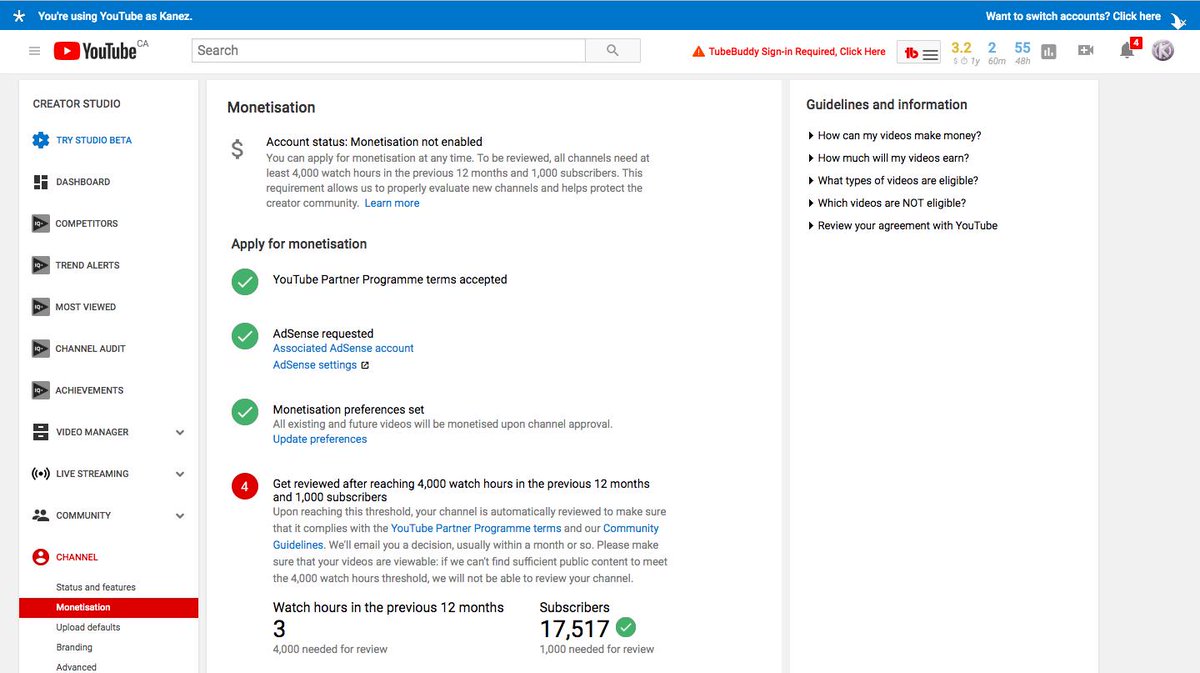This screenshot has height=673, width=1200.
Task: Open the hamburger guide menu
Action: pyautogui.click(x=35, y=51)
